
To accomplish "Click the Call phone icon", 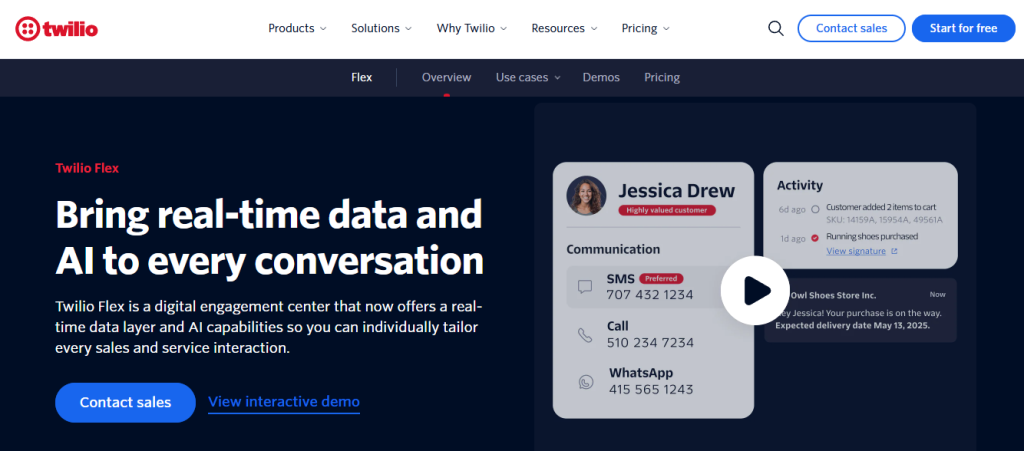I will tap(585, 335).
